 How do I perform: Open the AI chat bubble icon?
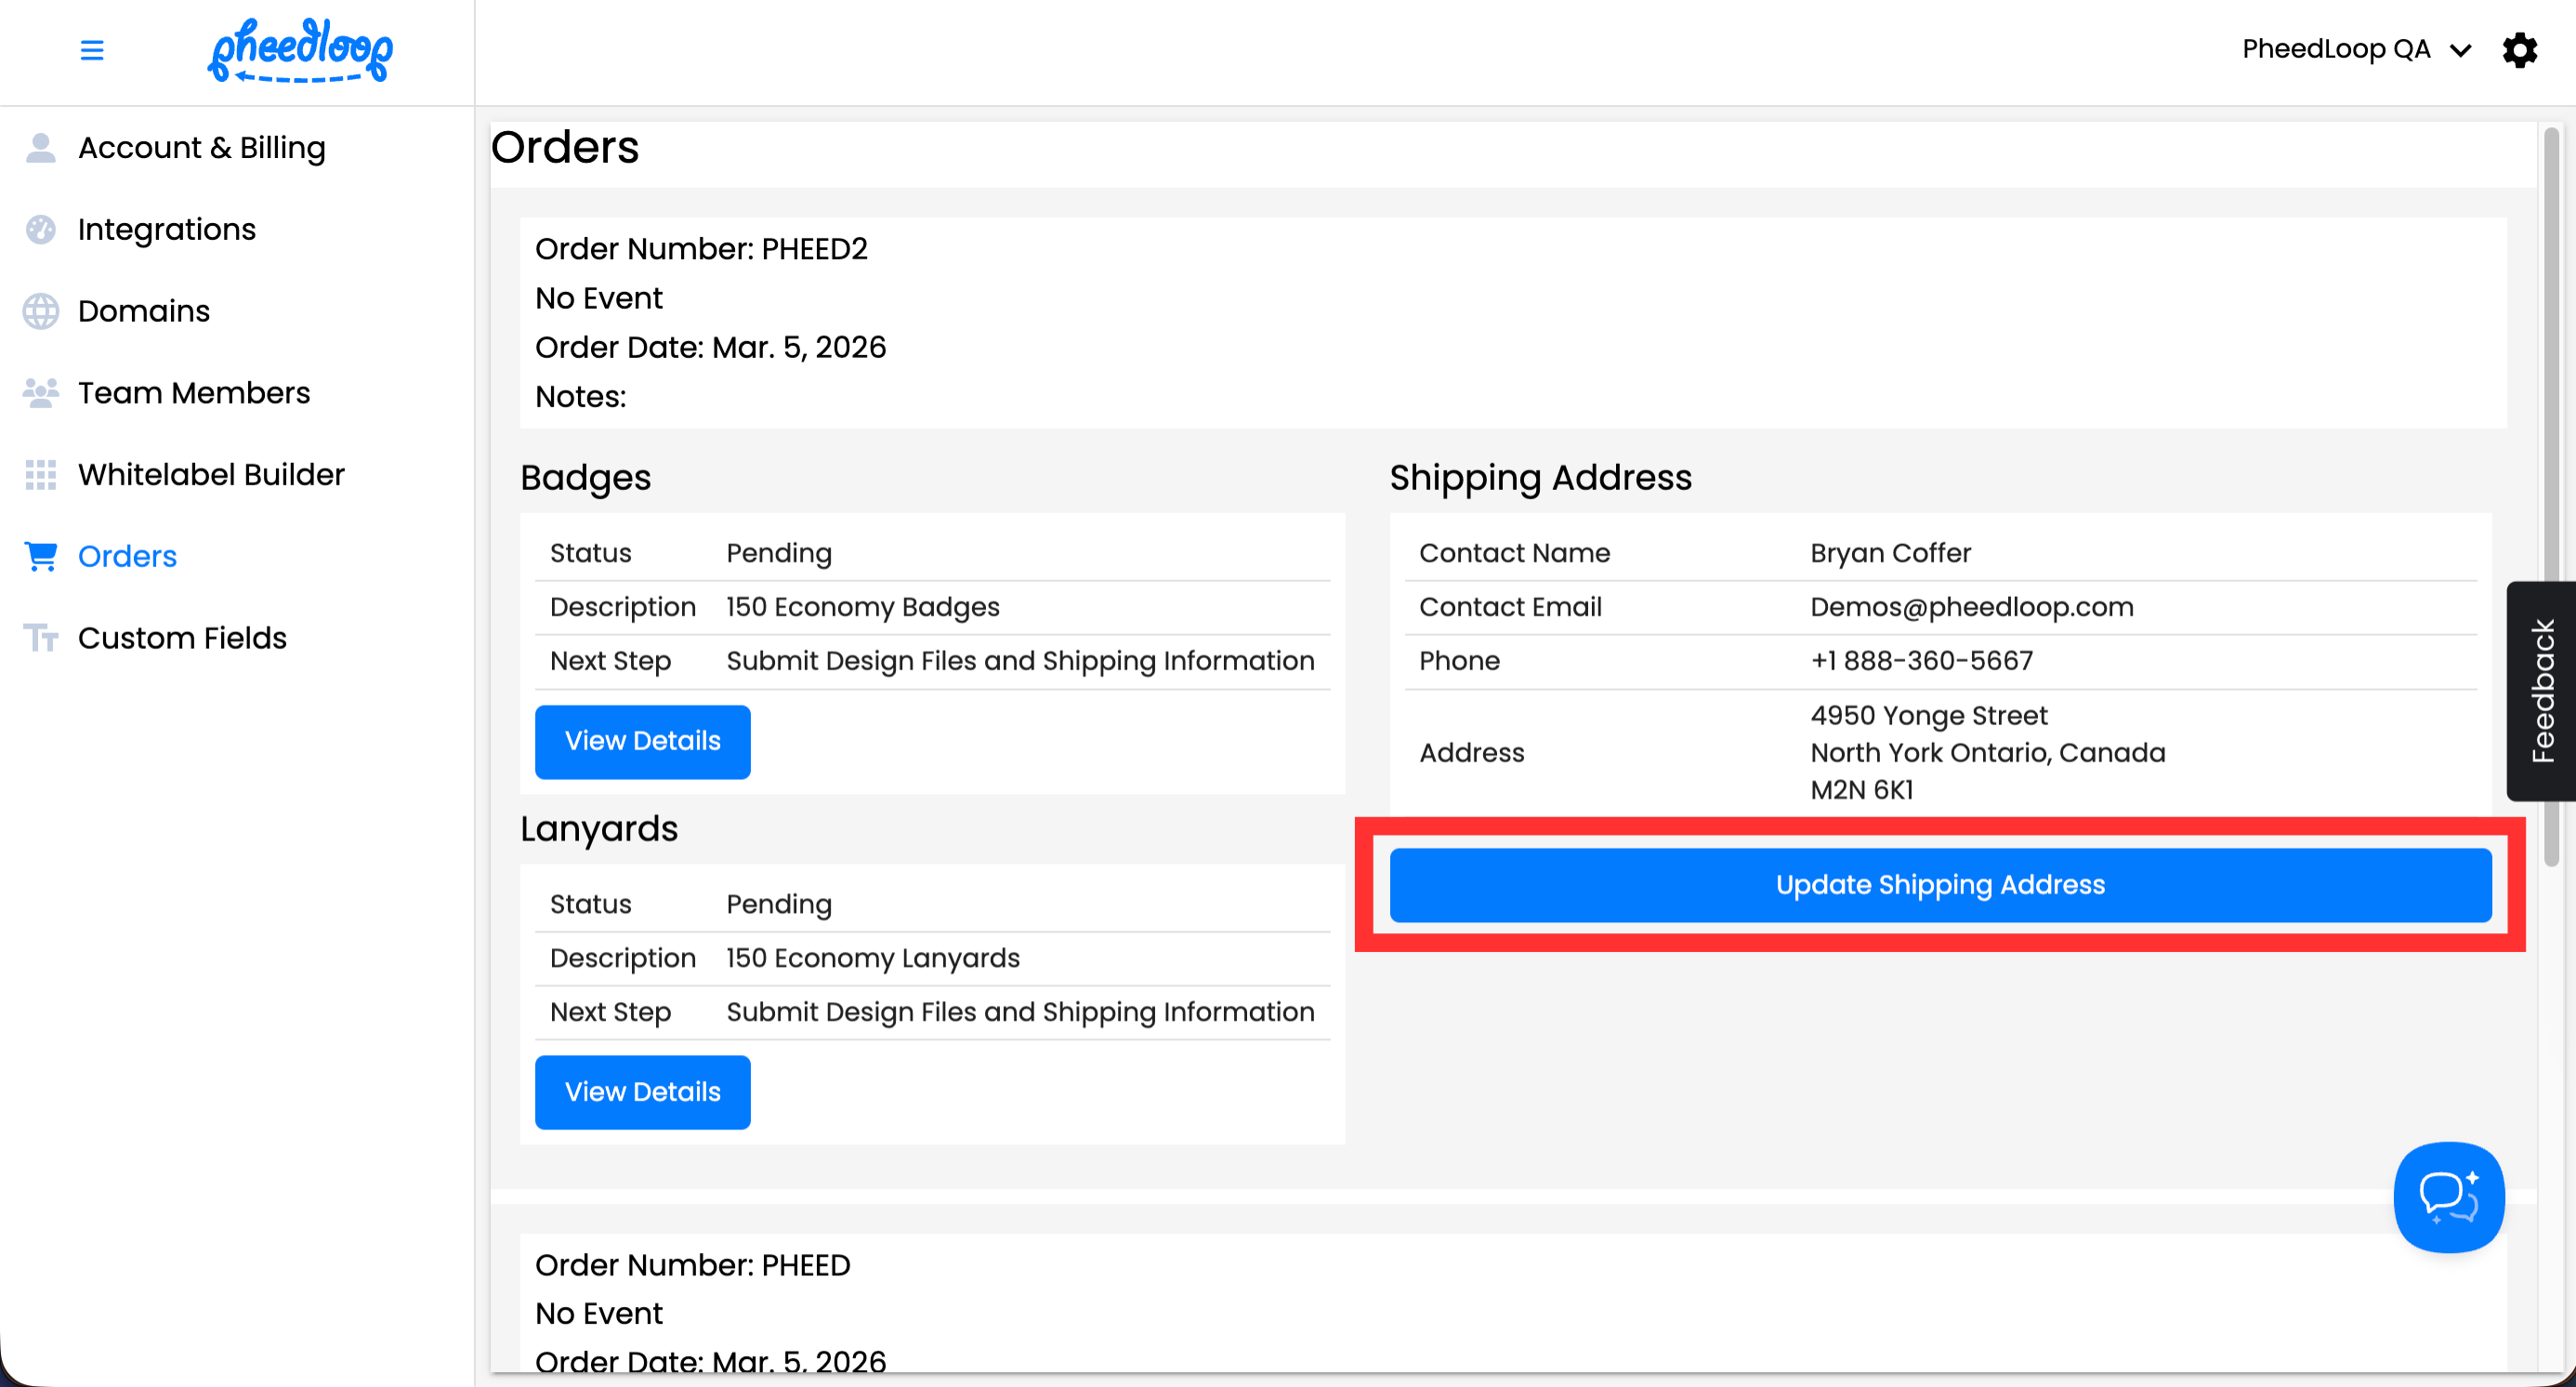click(x=2448, y=1196)
